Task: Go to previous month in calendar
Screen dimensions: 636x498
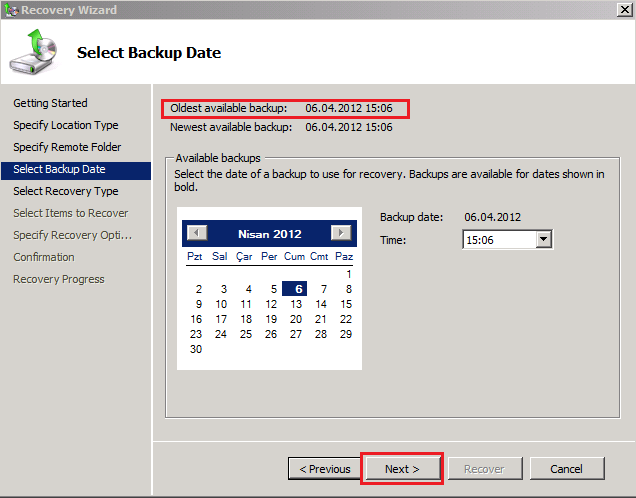Action: [198, 233]
